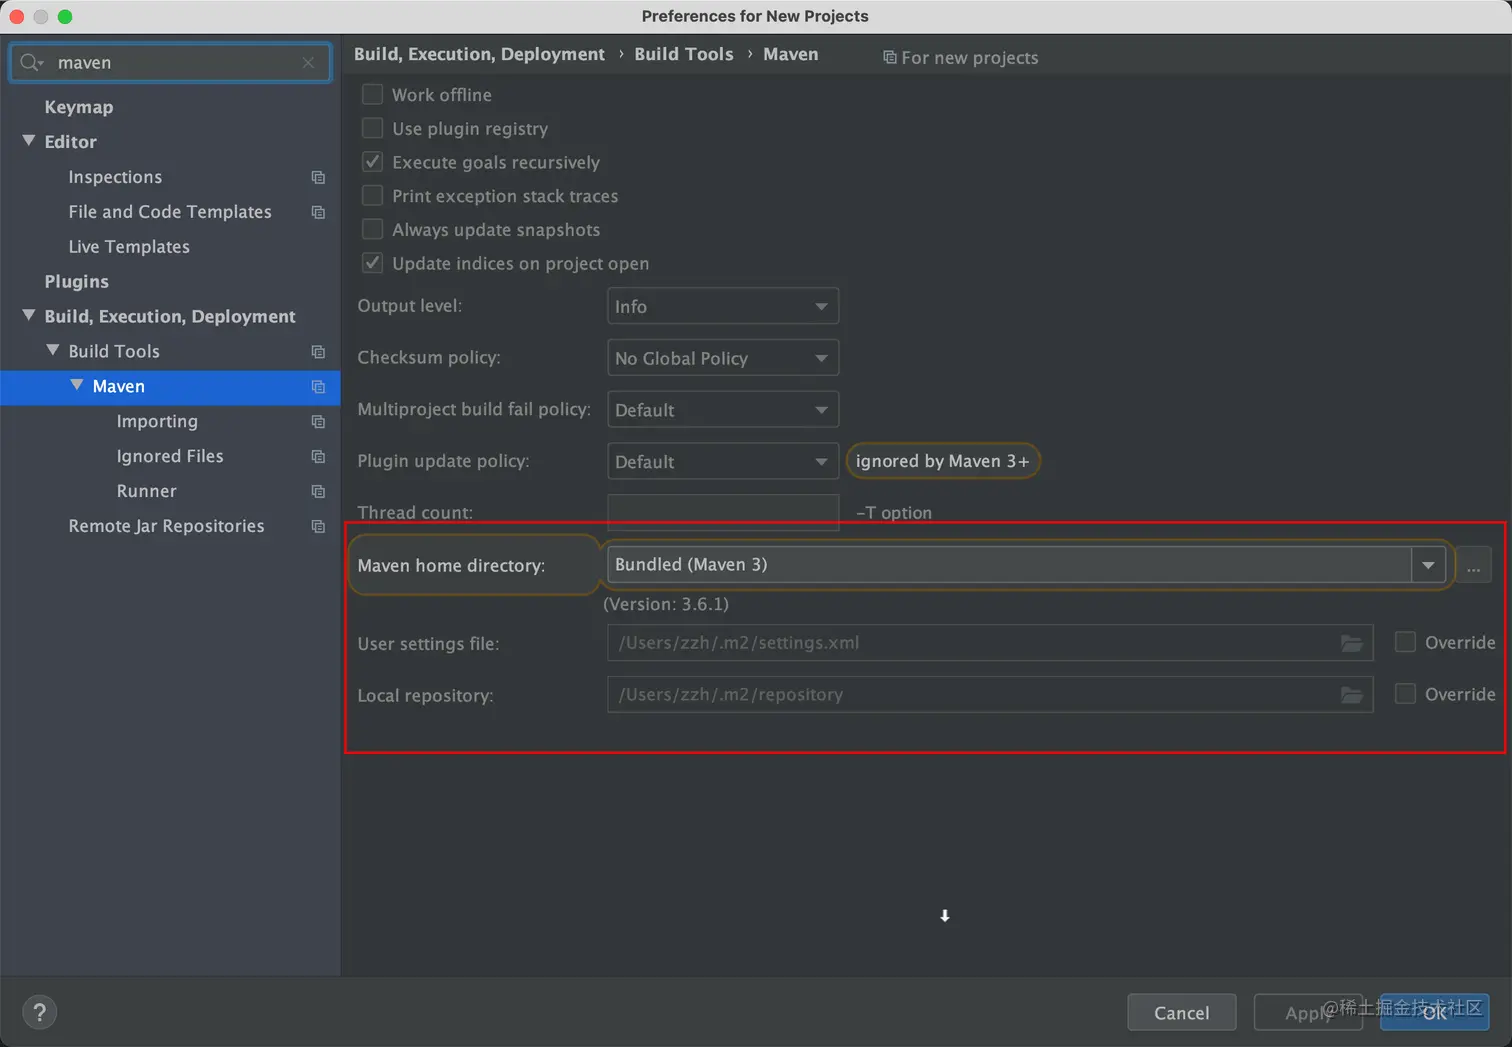Screen dimensions: 1512x1047
Task: Click the Cancel button
Action: tap(1182, 1013)
